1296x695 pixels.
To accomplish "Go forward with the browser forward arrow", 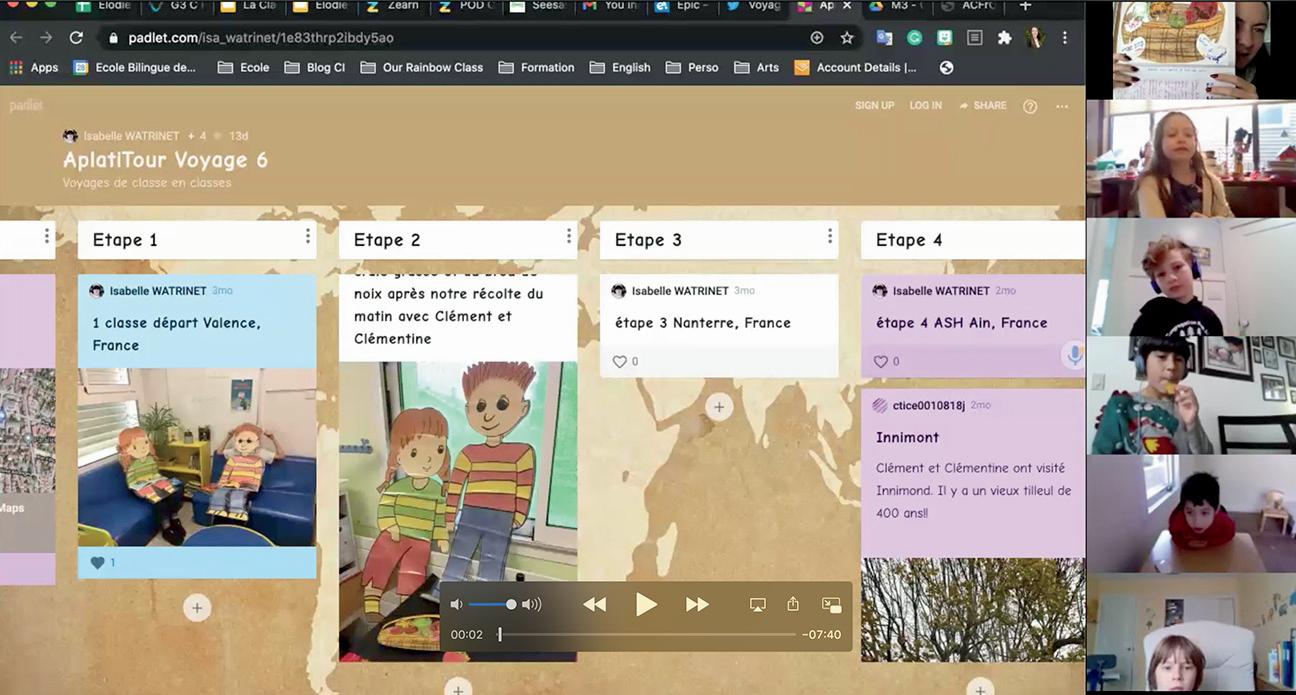I will pyautogui.click(x=46, y=37).
